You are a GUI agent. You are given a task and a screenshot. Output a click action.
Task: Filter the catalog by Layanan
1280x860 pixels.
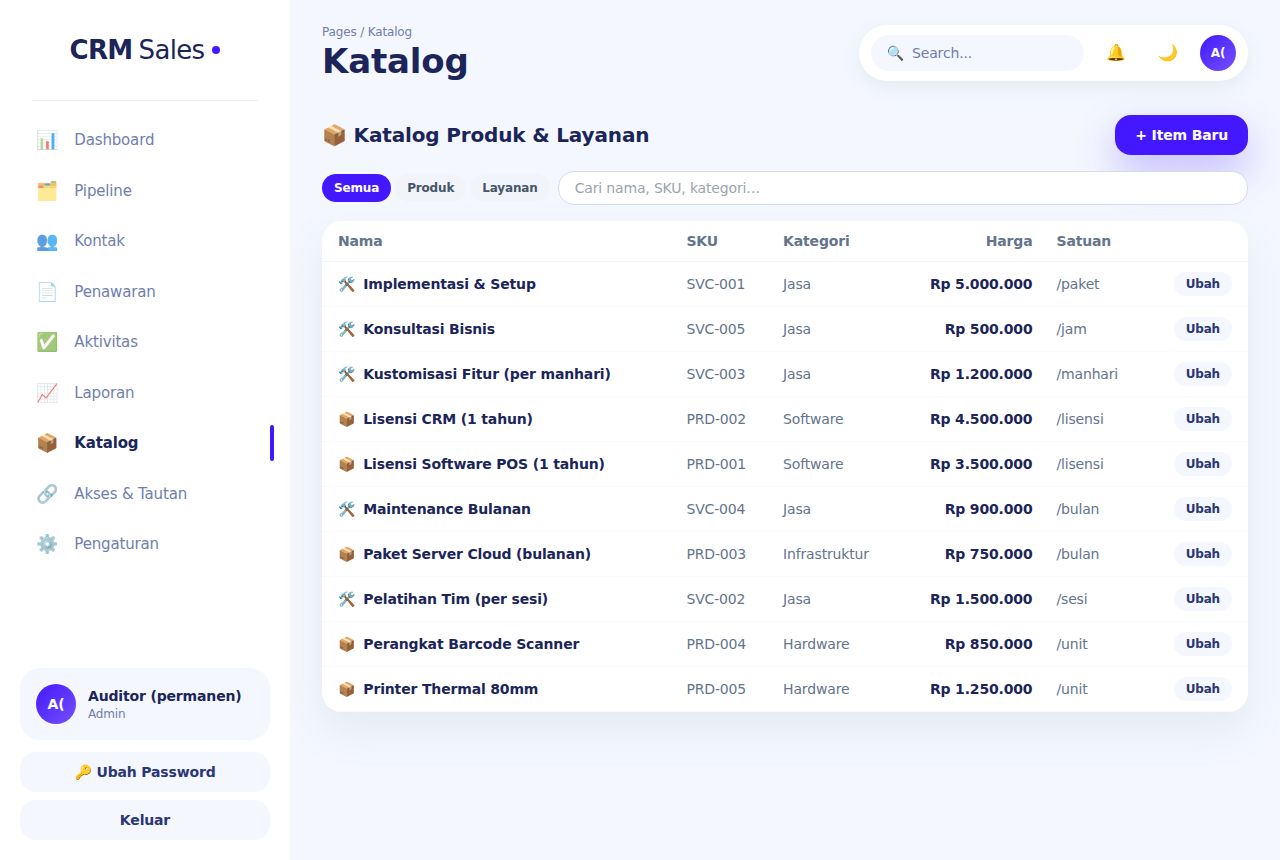pos(510,188)
